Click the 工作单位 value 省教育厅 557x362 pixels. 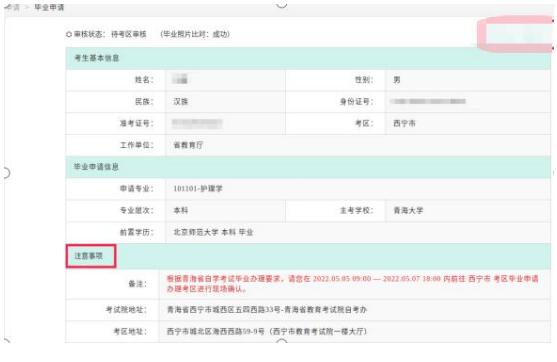188,145
